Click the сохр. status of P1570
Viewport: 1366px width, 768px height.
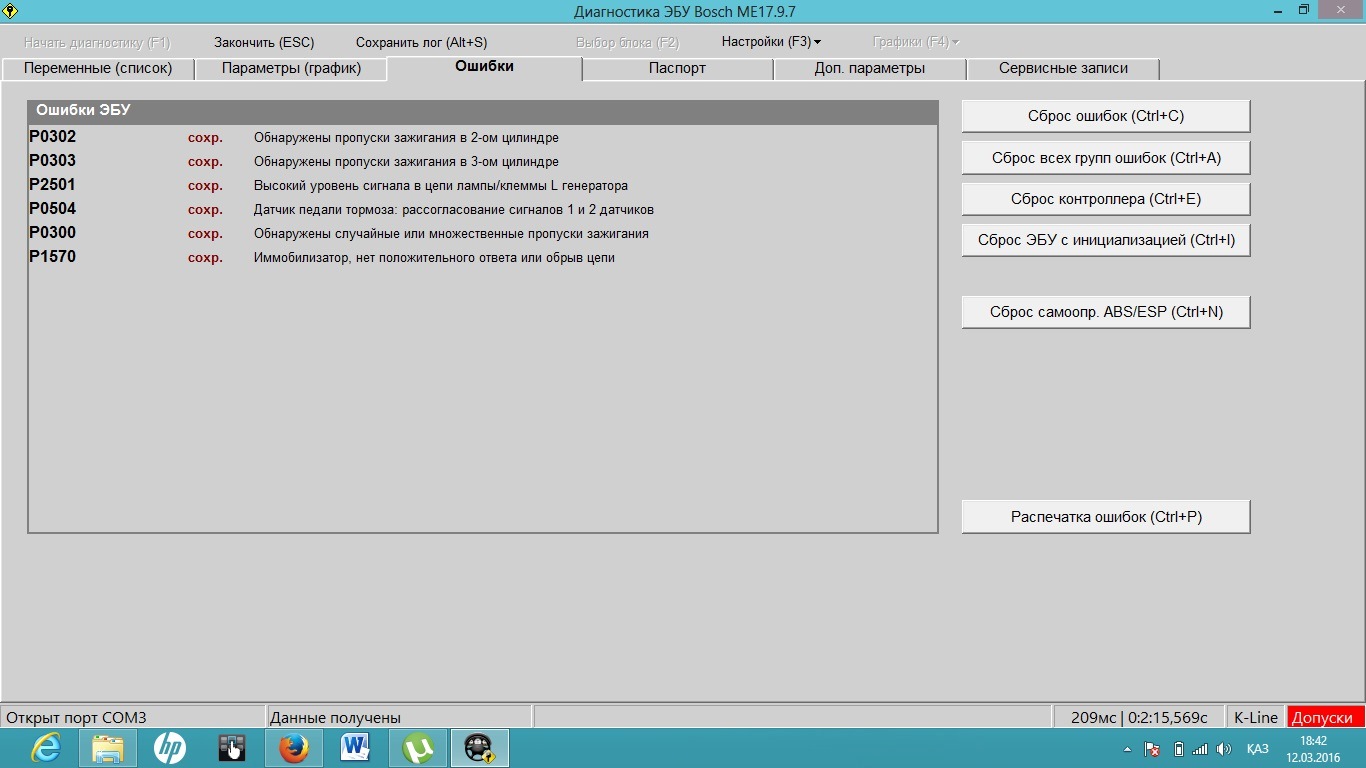point(205,258)
